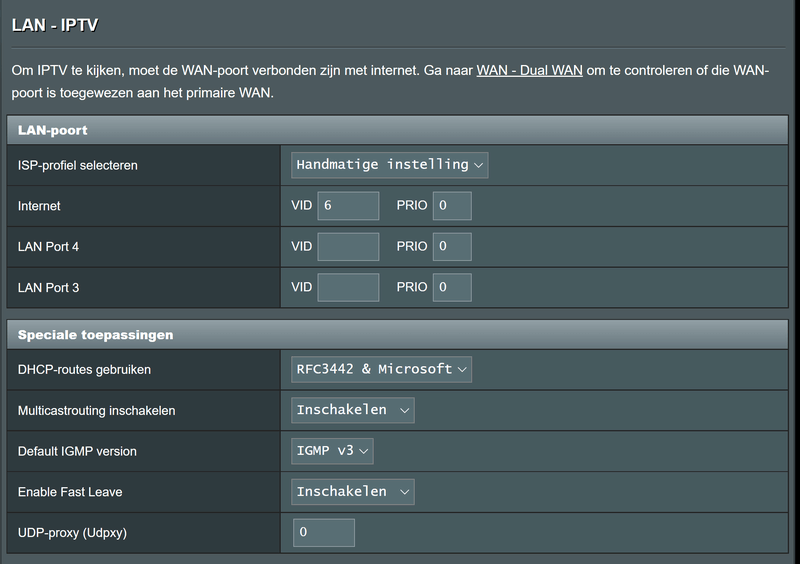Expand the DHCP-routes gebruiken dropdown
800x564 pixels.
382,369
